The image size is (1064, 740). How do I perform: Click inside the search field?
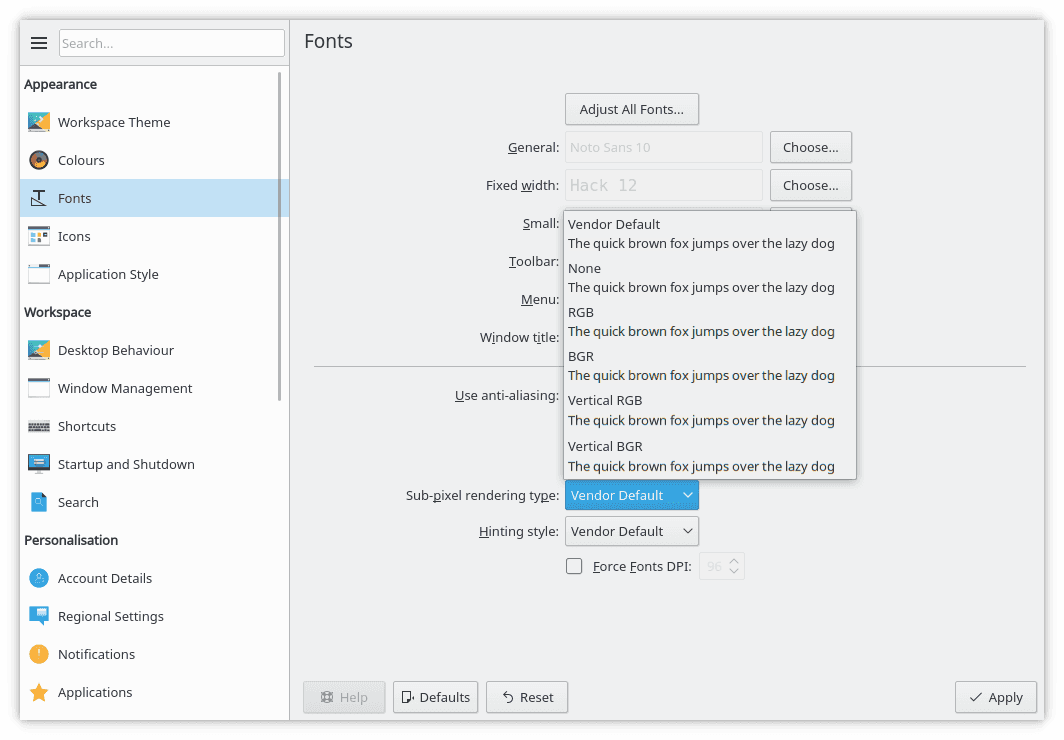(x=171, y=43)
